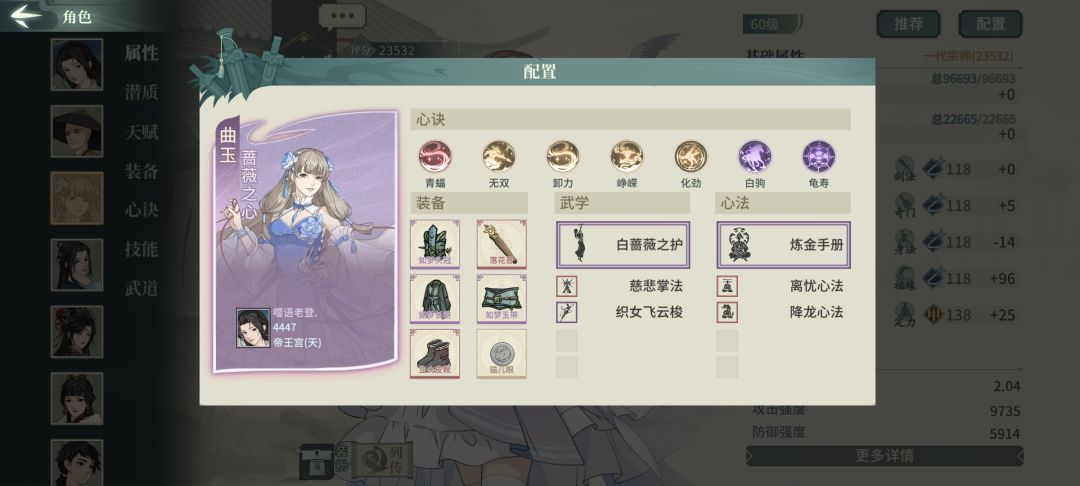The height and width of the screenshot is (486, 1080).
Task: Select the 如梦玉带 belt slot
Action: (x=501, y=299)
